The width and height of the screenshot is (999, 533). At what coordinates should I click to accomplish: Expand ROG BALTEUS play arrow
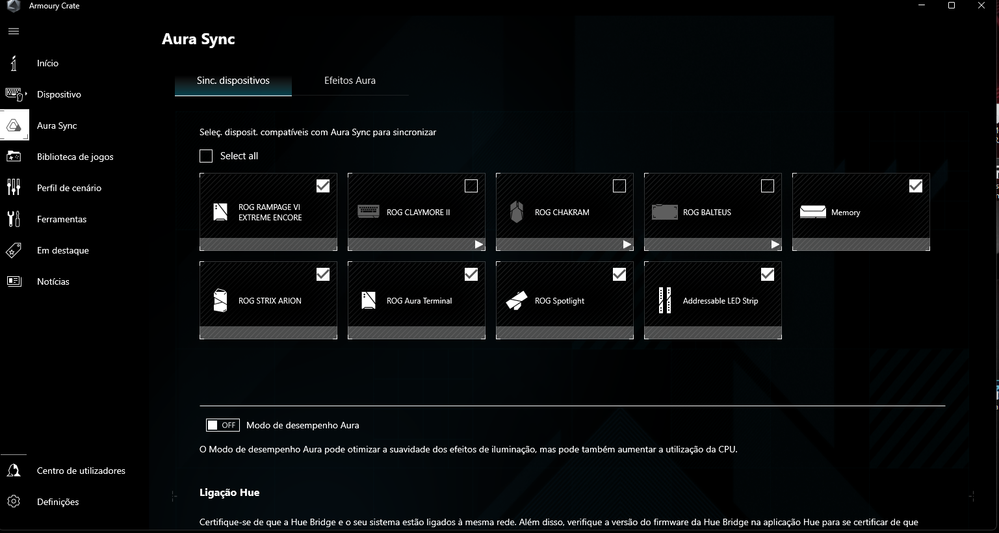(x=775, y=245)
